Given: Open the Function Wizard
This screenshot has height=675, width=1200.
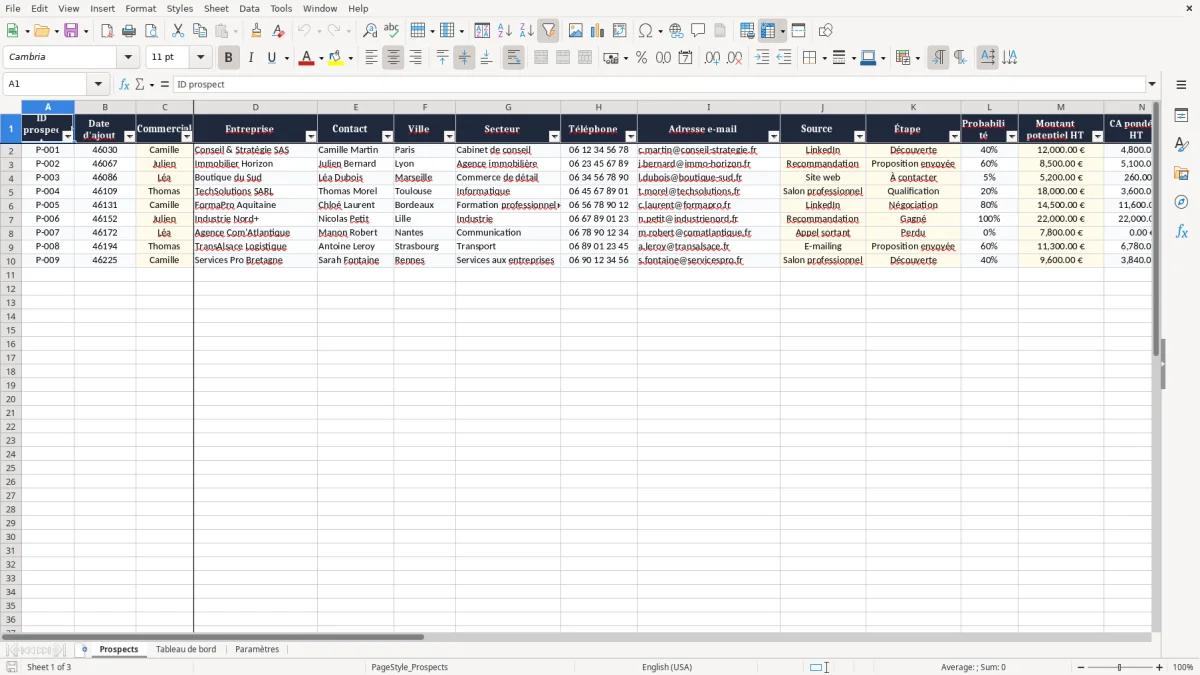Looking at the screenshot, I should 124,84.
